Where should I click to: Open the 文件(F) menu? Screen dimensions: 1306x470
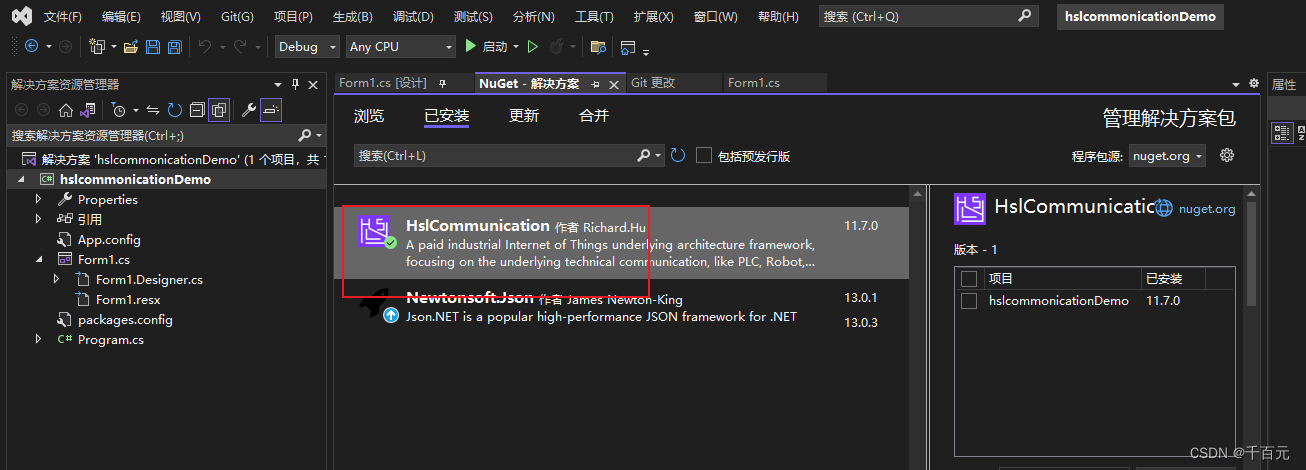click(x=63, y=17)
